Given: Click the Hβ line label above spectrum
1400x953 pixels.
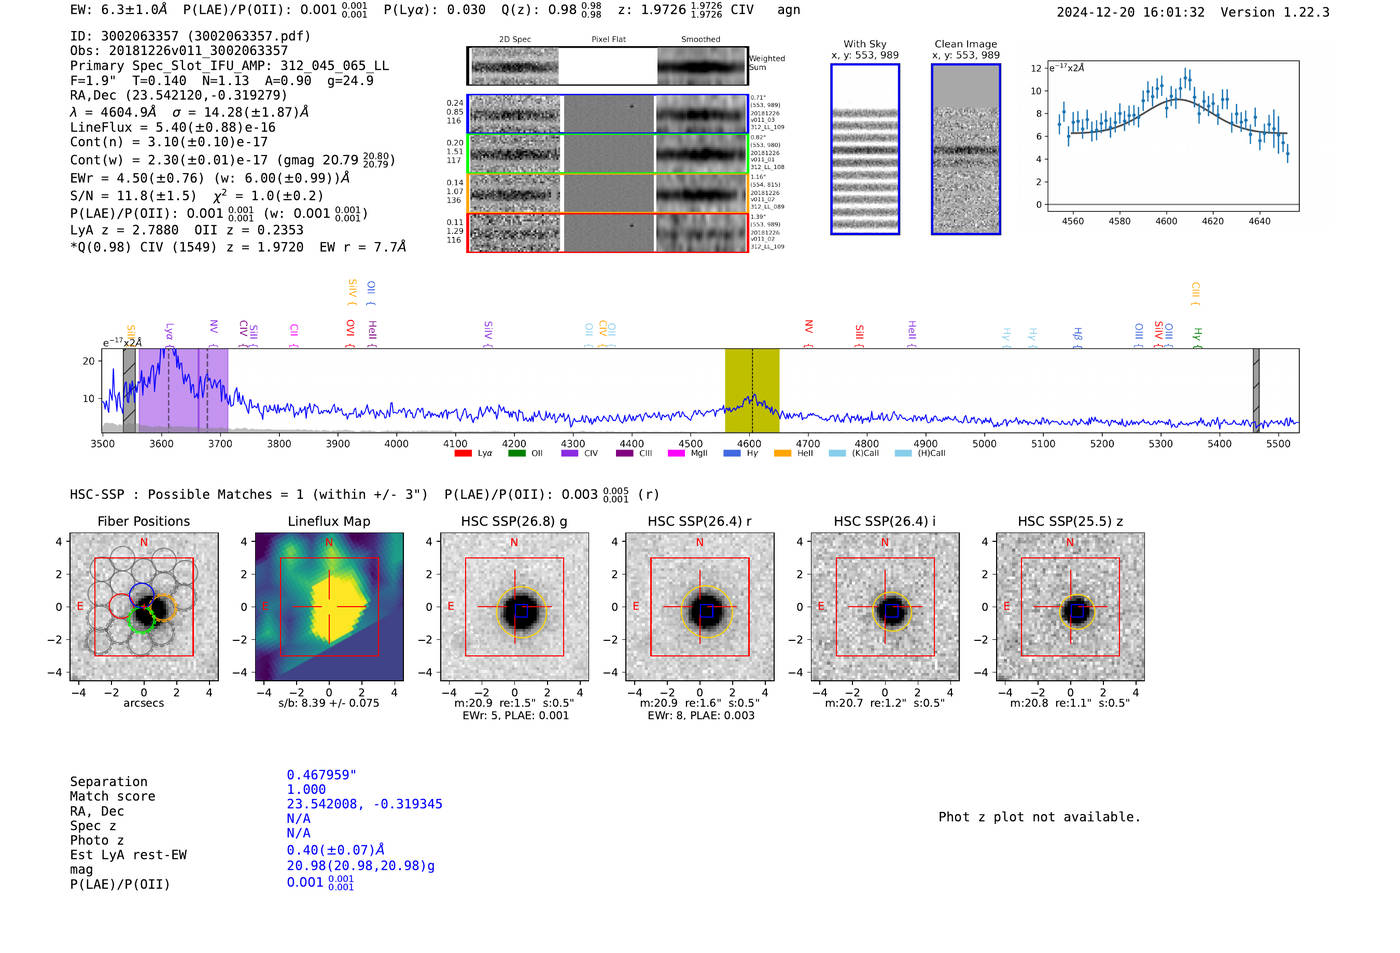Looking at the screenshot, I should coord(1078,334).
